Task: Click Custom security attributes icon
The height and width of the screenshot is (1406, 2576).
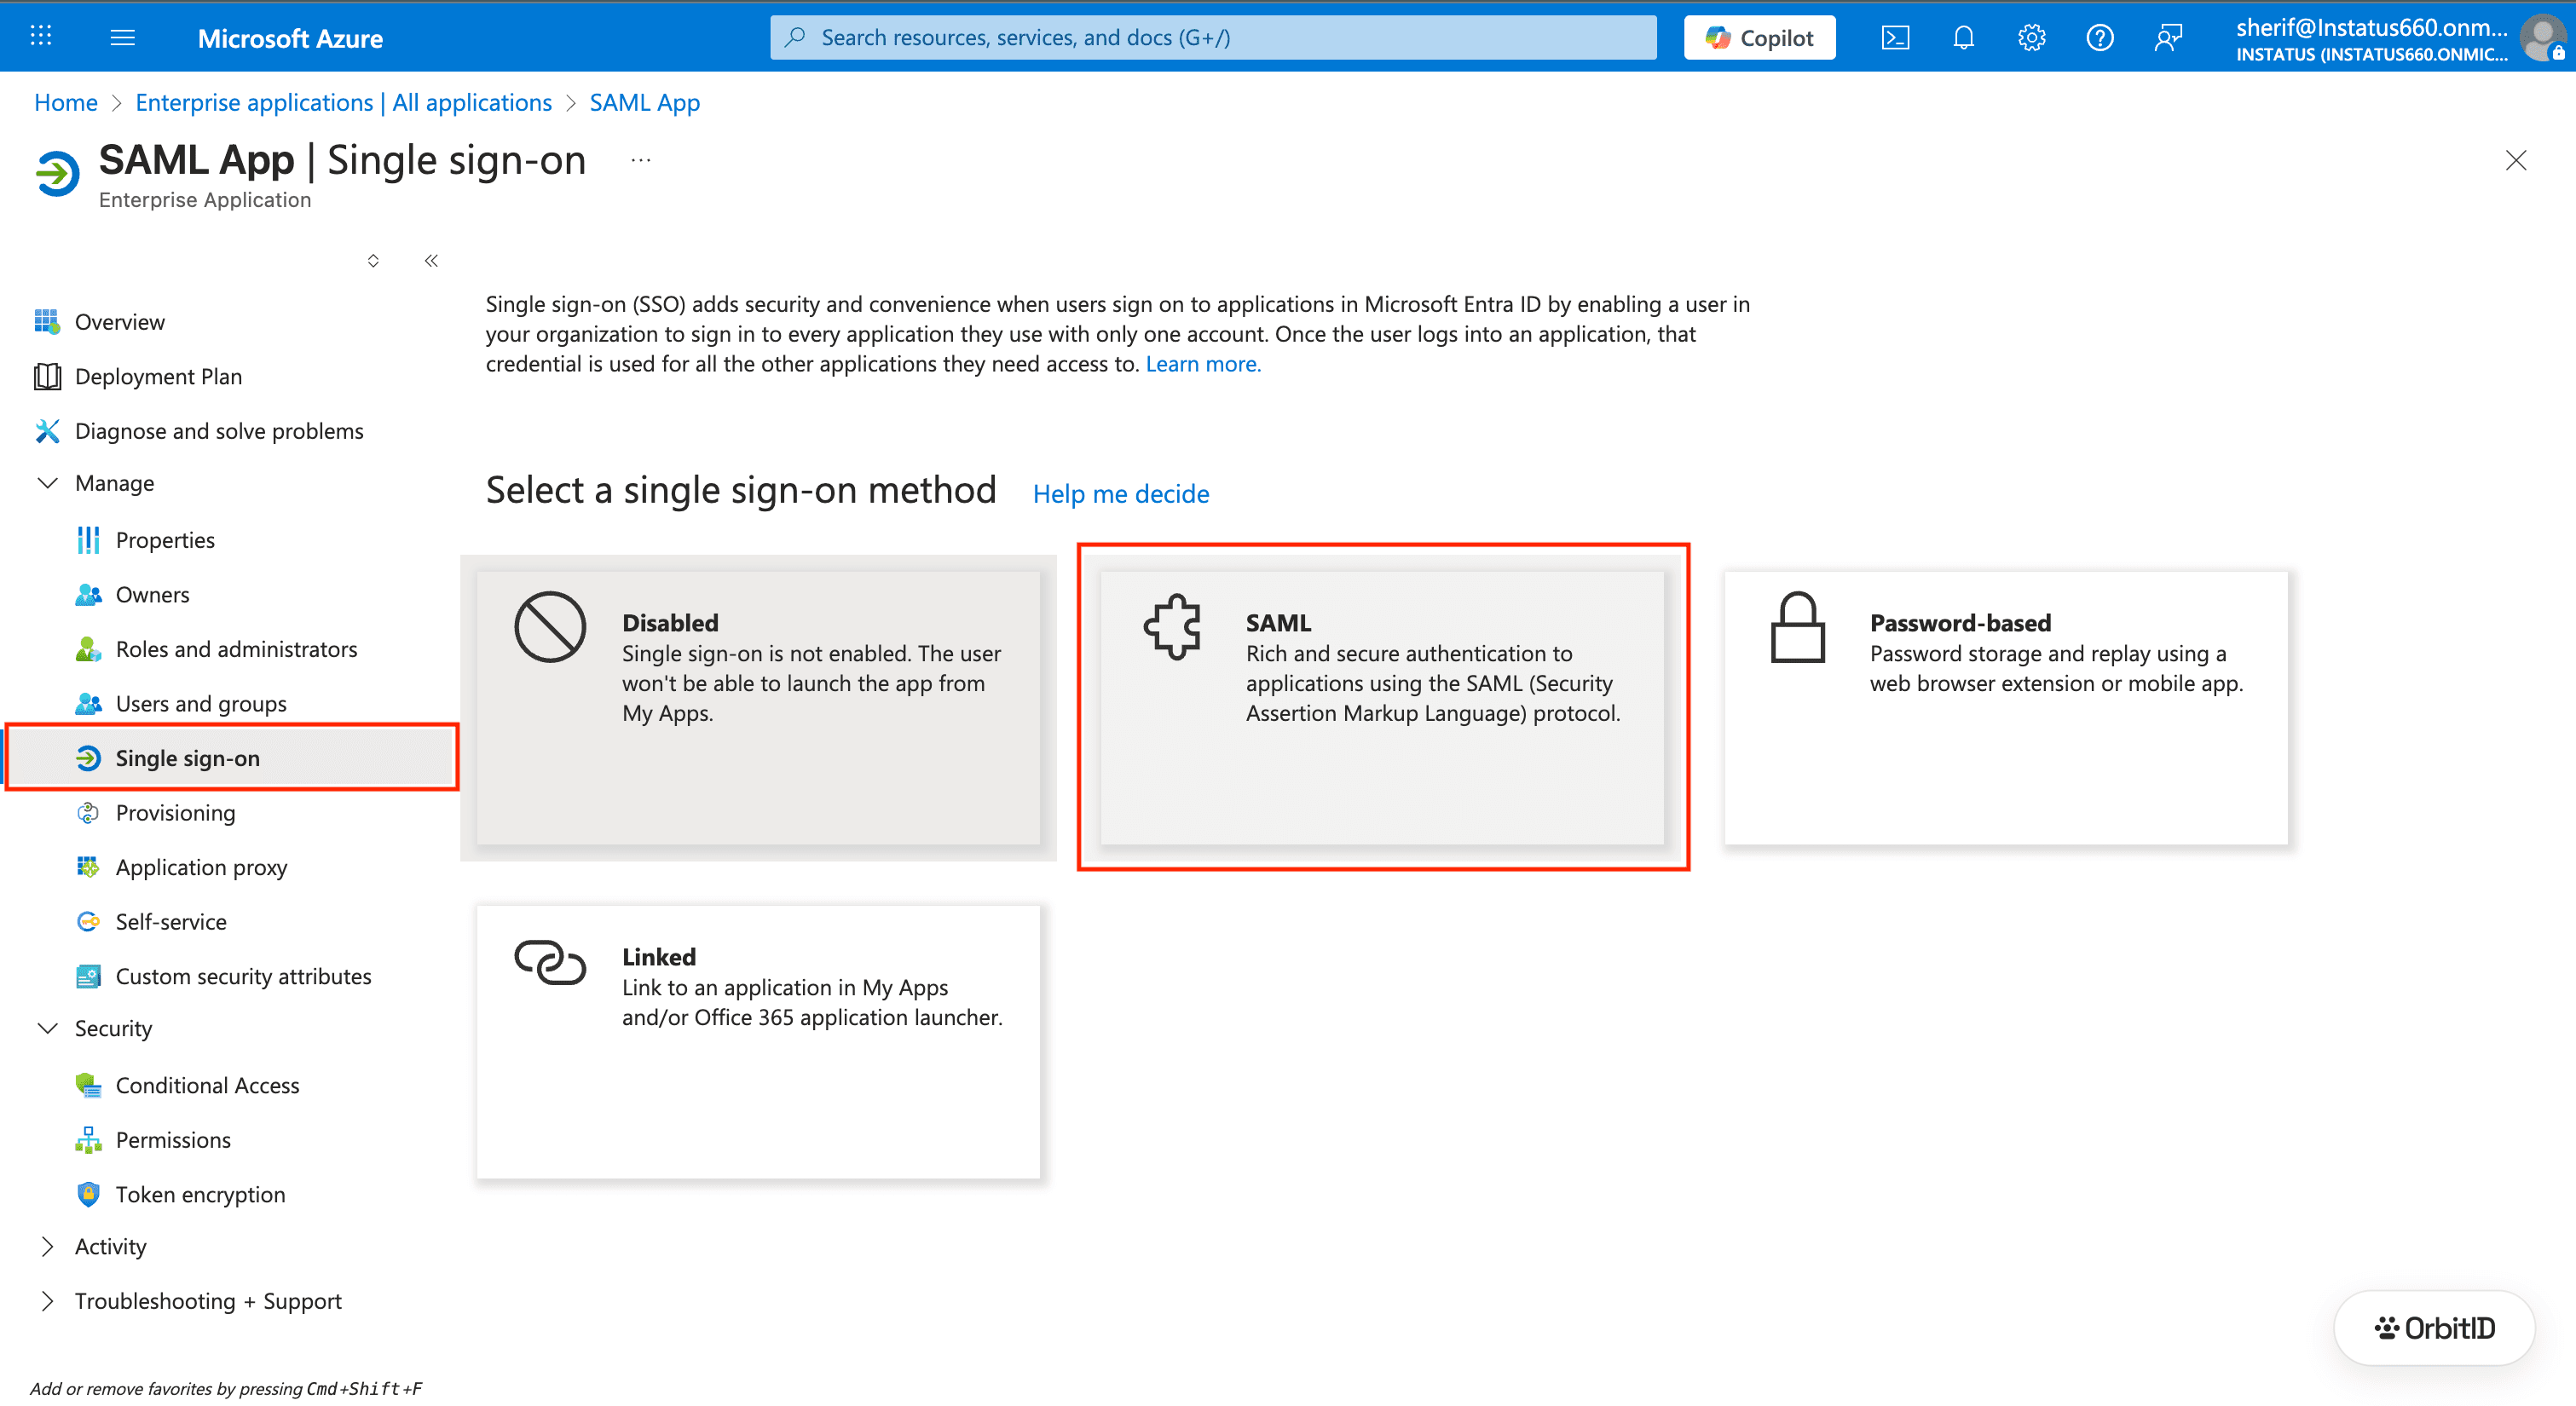Action: click(x=88, y=976)
